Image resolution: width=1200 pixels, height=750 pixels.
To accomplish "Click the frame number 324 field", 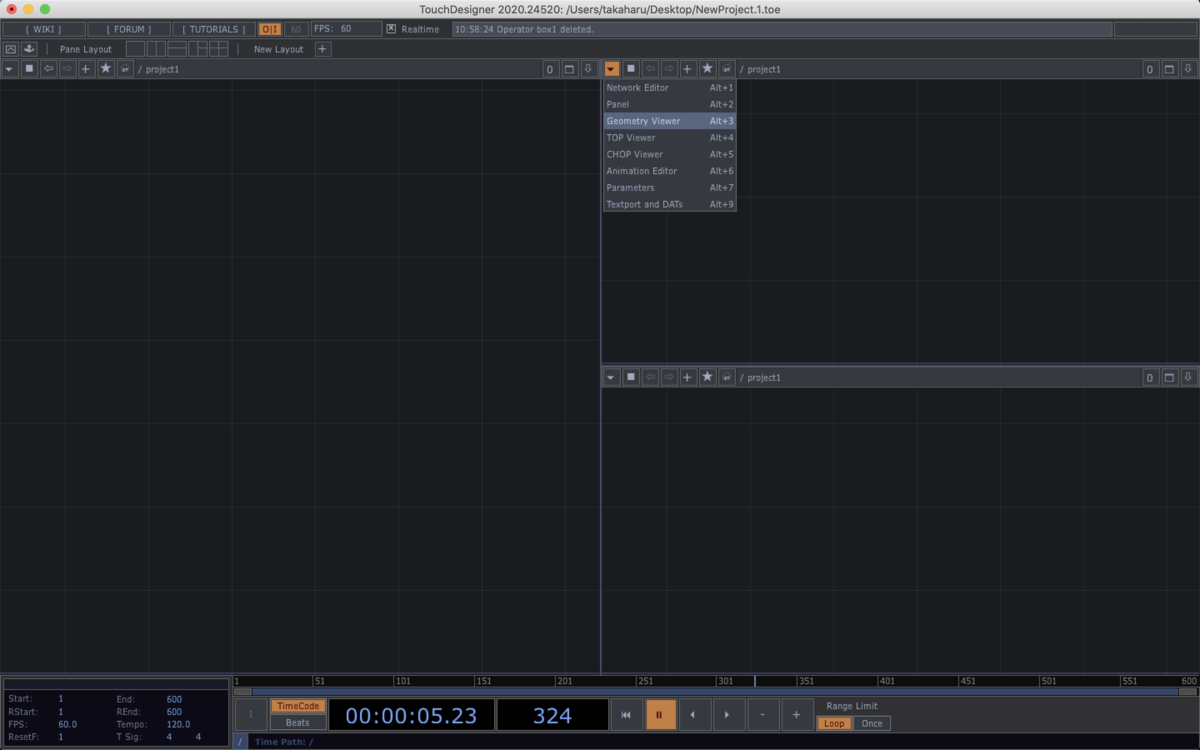I will click(x=552, y=715).
